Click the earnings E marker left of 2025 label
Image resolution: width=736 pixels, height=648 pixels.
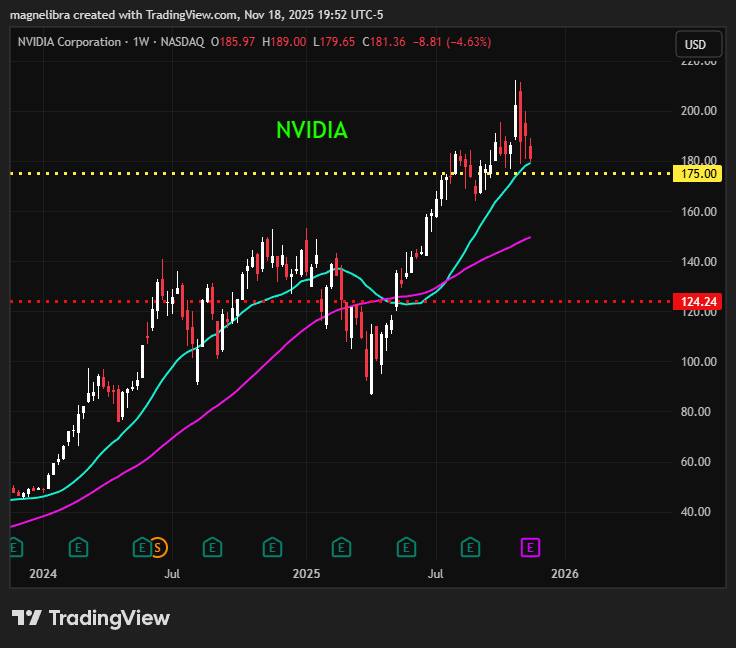click(x=272, y=547)
